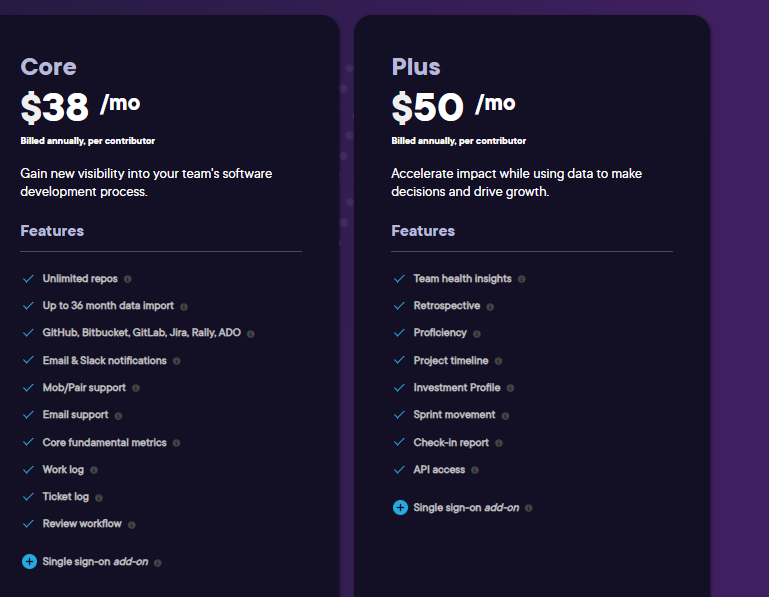The height and width of the screenshot is (597, 769).
Task: Open info tooltip for Mob/Pair support
Action: coord(136,388)
